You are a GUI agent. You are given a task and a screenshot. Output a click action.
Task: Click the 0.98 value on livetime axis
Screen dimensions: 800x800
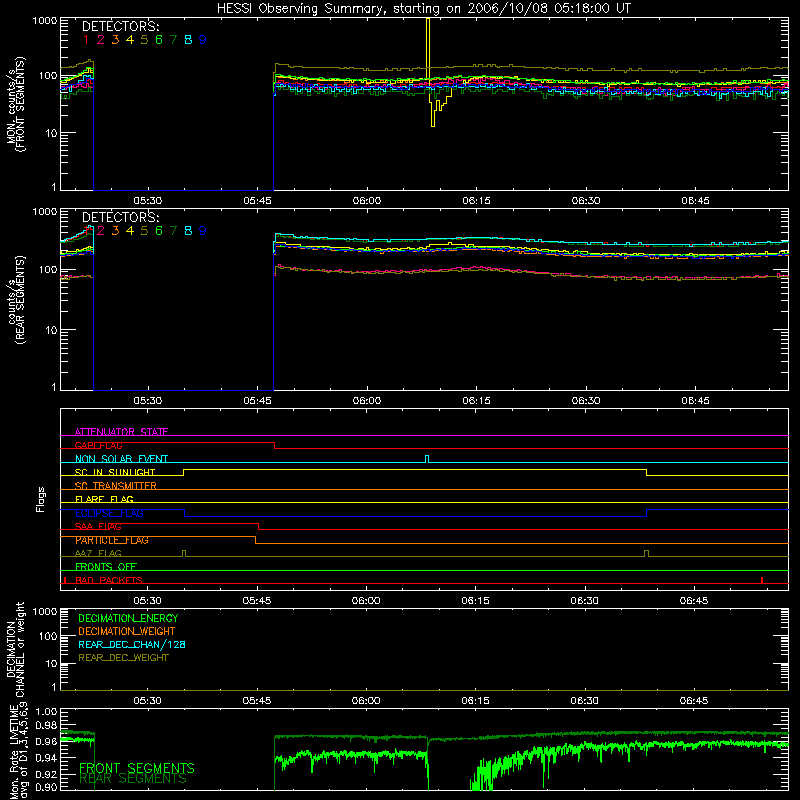[x=46, y=725]
